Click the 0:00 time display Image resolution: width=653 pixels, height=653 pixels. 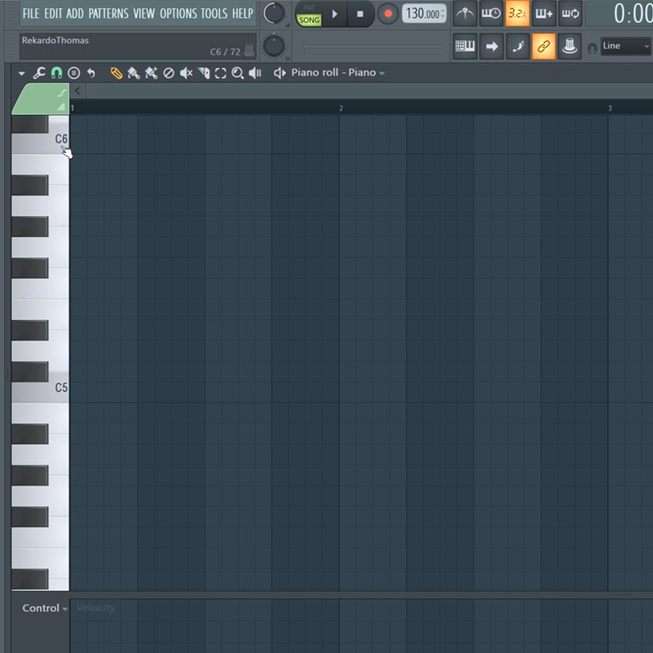[633, 14]
